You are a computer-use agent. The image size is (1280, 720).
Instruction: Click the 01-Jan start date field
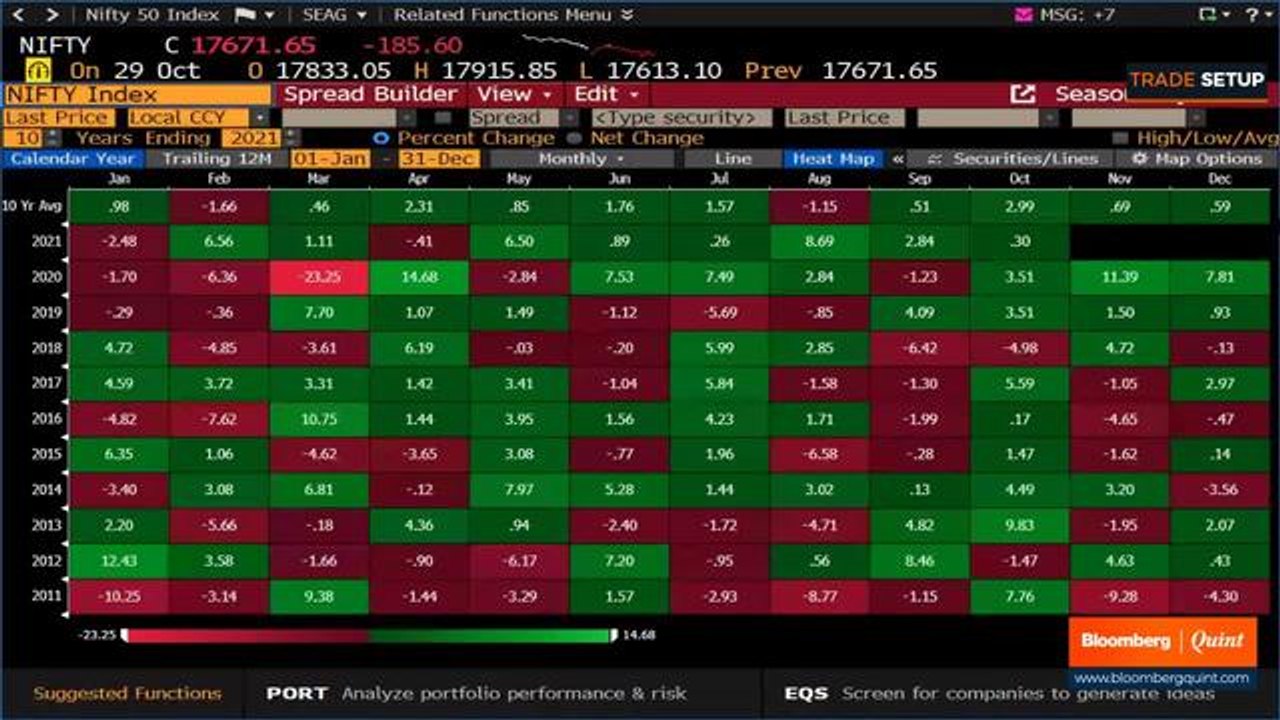click(x=330, y=159)
